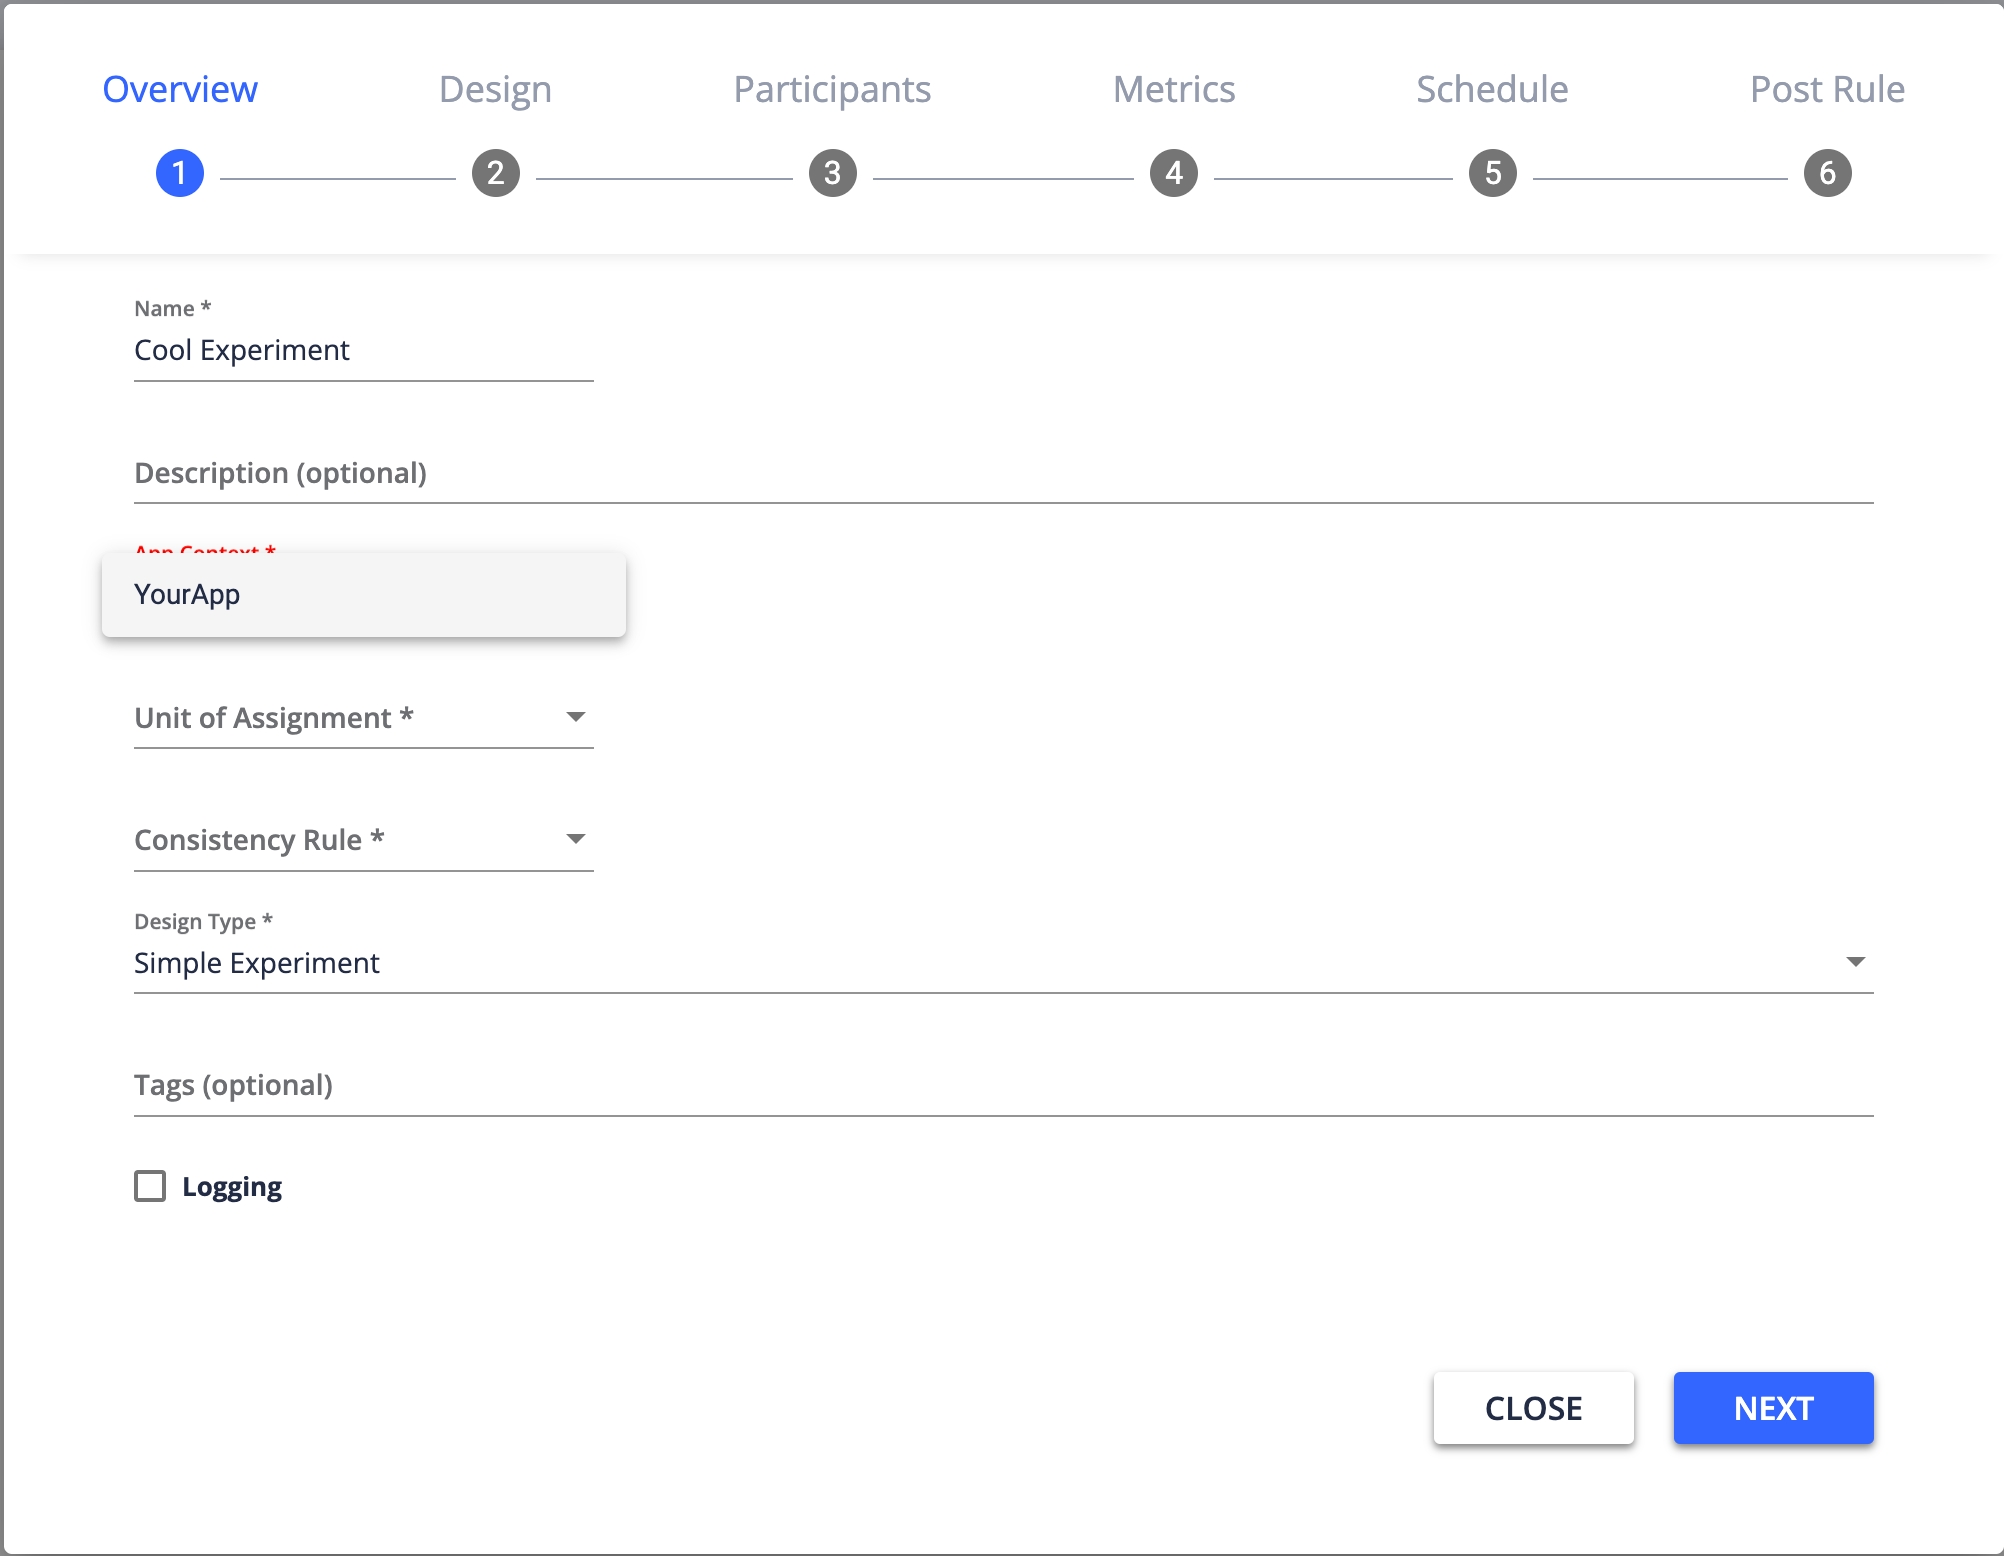Viewport: 2004px width, 1556px height.
Task: Click the step 5 circle icon
Action: (1493, 174)
